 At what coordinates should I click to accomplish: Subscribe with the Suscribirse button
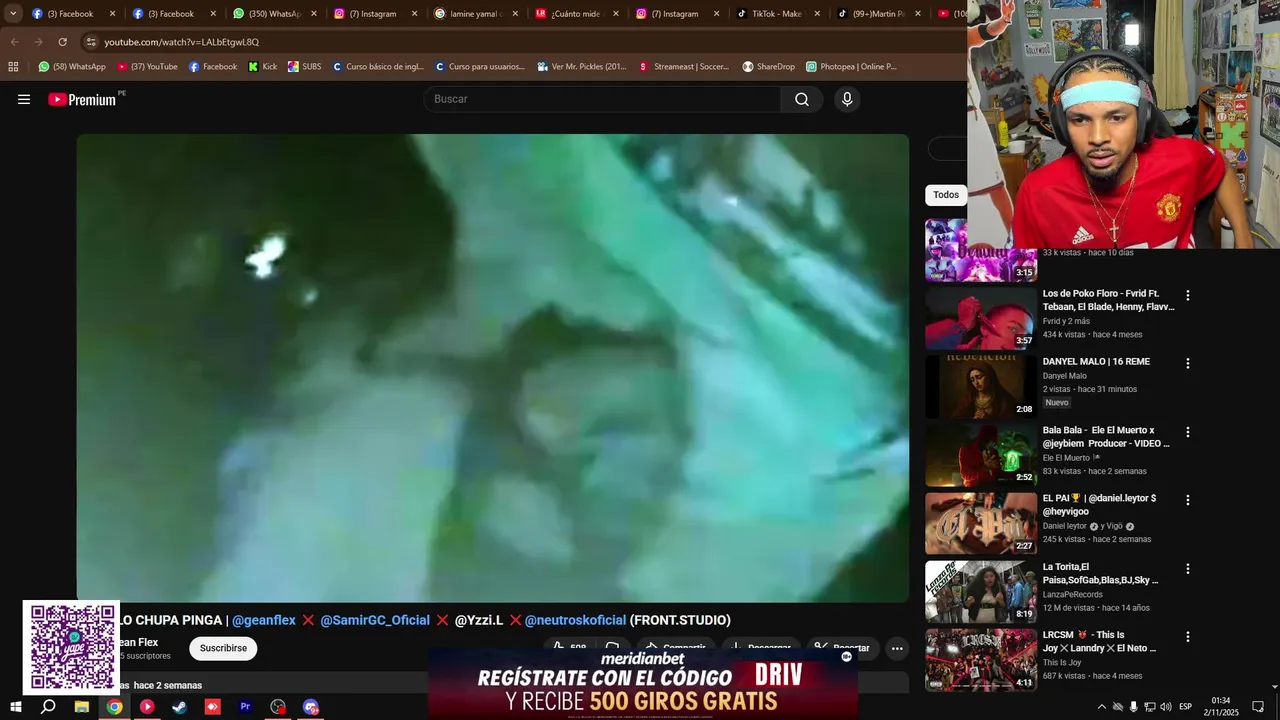tap(223, 648)
